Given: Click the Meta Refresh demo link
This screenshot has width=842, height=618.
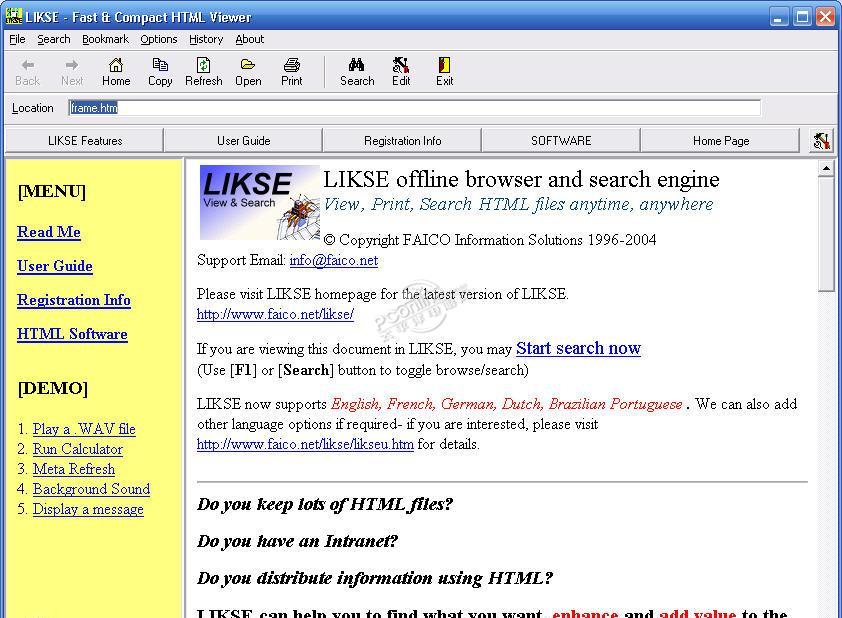Looking at the screenshot, I should 74,469.
